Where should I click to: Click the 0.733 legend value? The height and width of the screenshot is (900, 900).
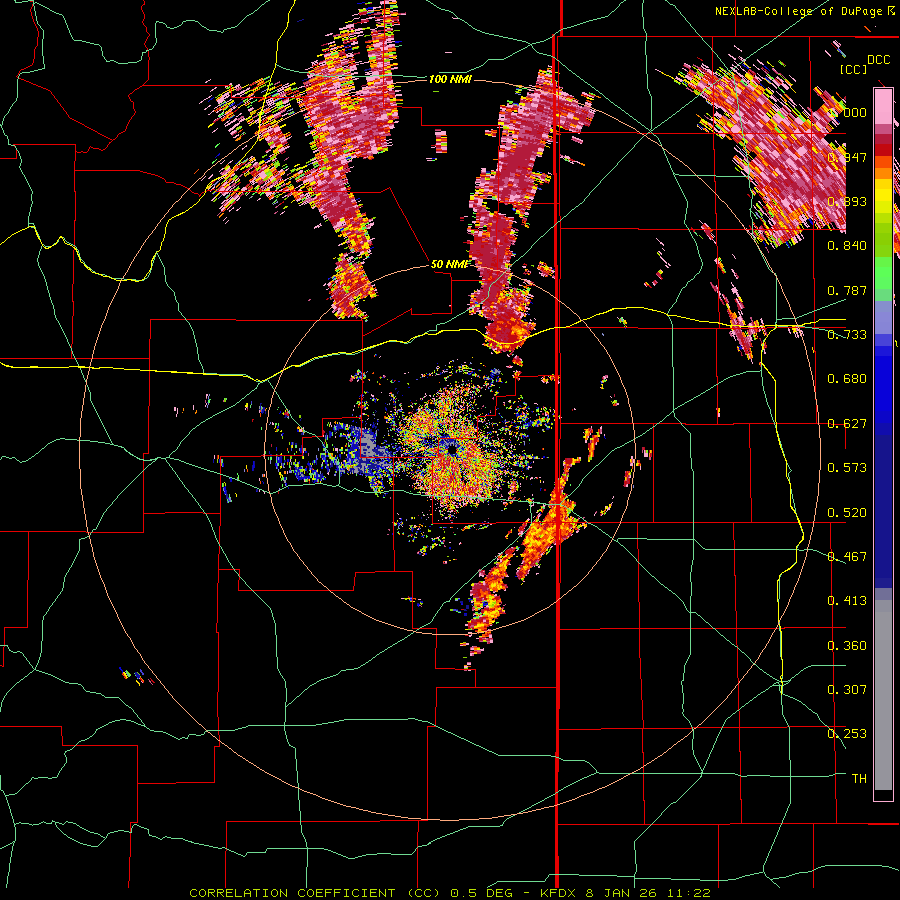pos(847,335)
